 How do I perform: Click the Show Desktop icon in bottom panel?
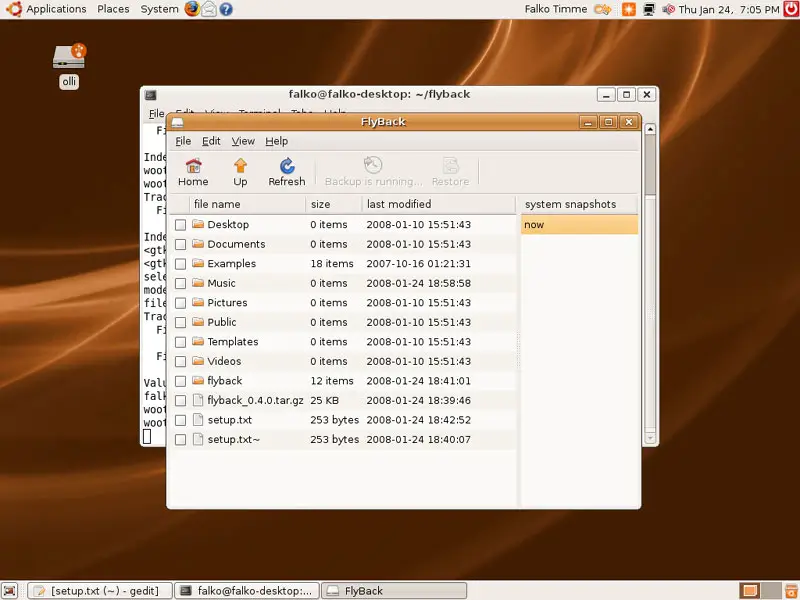pos(10,590)
